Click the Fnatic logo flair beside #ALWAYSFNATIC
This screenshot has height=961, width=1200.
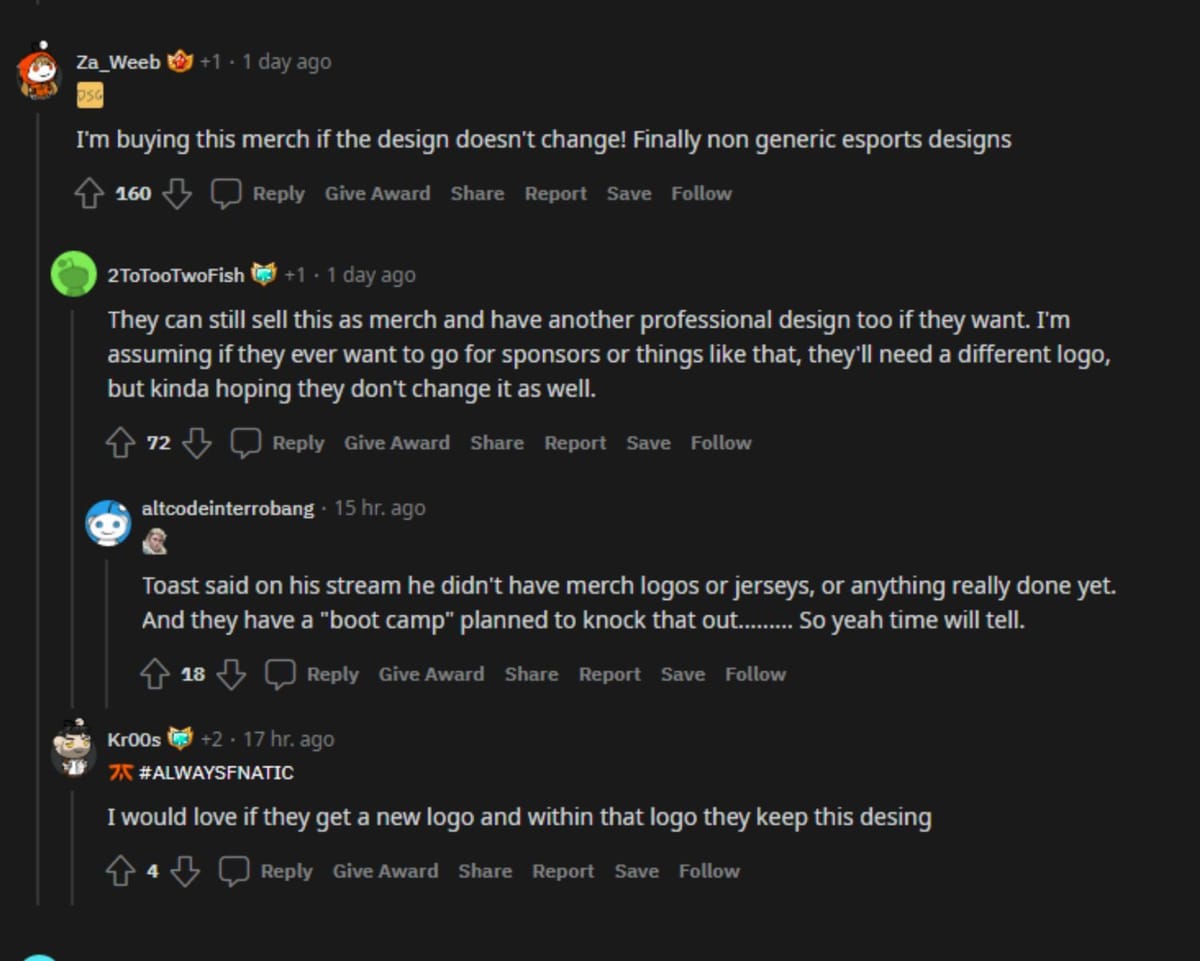coord(120,772)
